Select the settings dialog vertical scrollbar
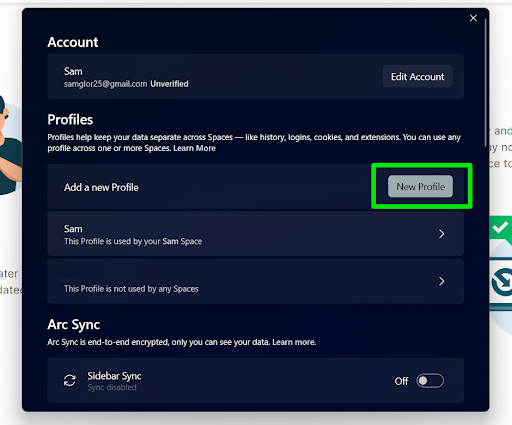The height and width of the screenshot is (425, 512). tap(486, 83)
